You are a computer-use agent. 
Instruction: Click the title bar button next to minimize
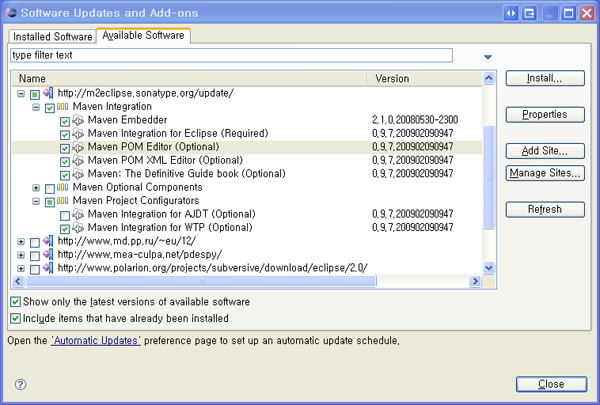[x=530, y=13]
